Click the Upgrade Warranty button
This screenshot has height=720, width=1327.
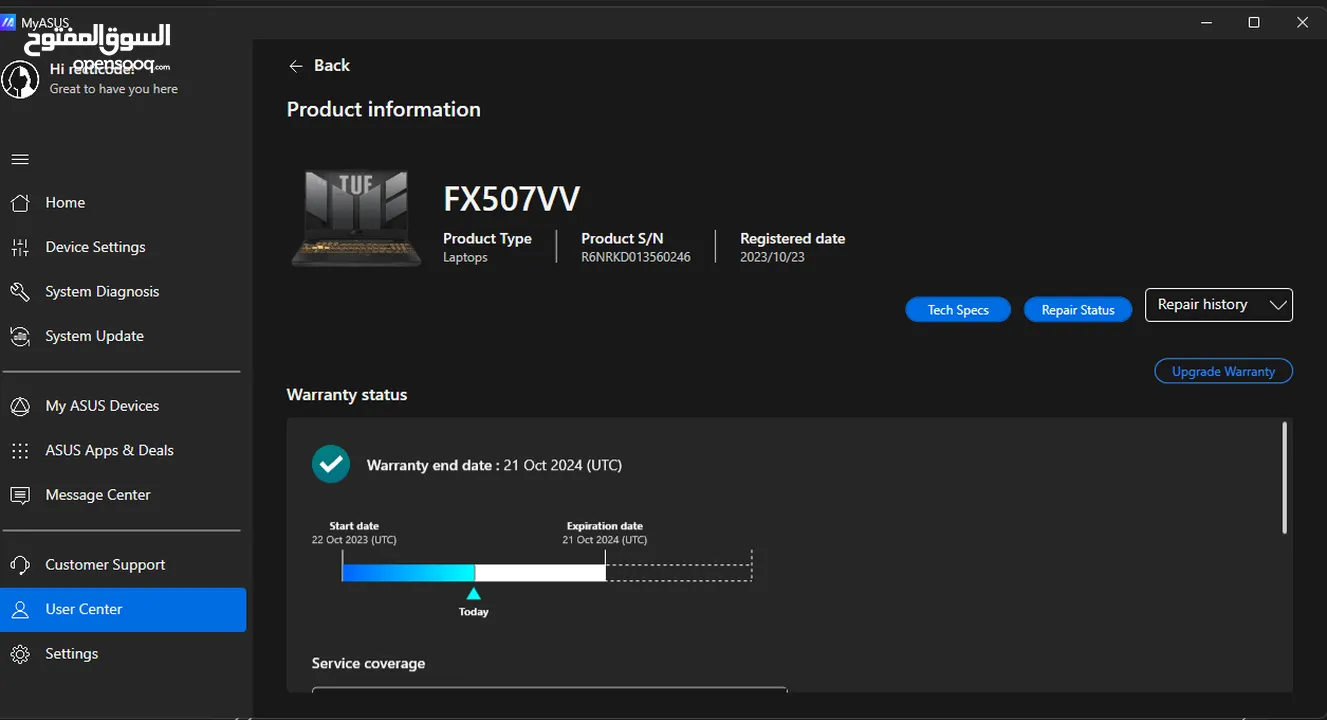[1223, 371]
